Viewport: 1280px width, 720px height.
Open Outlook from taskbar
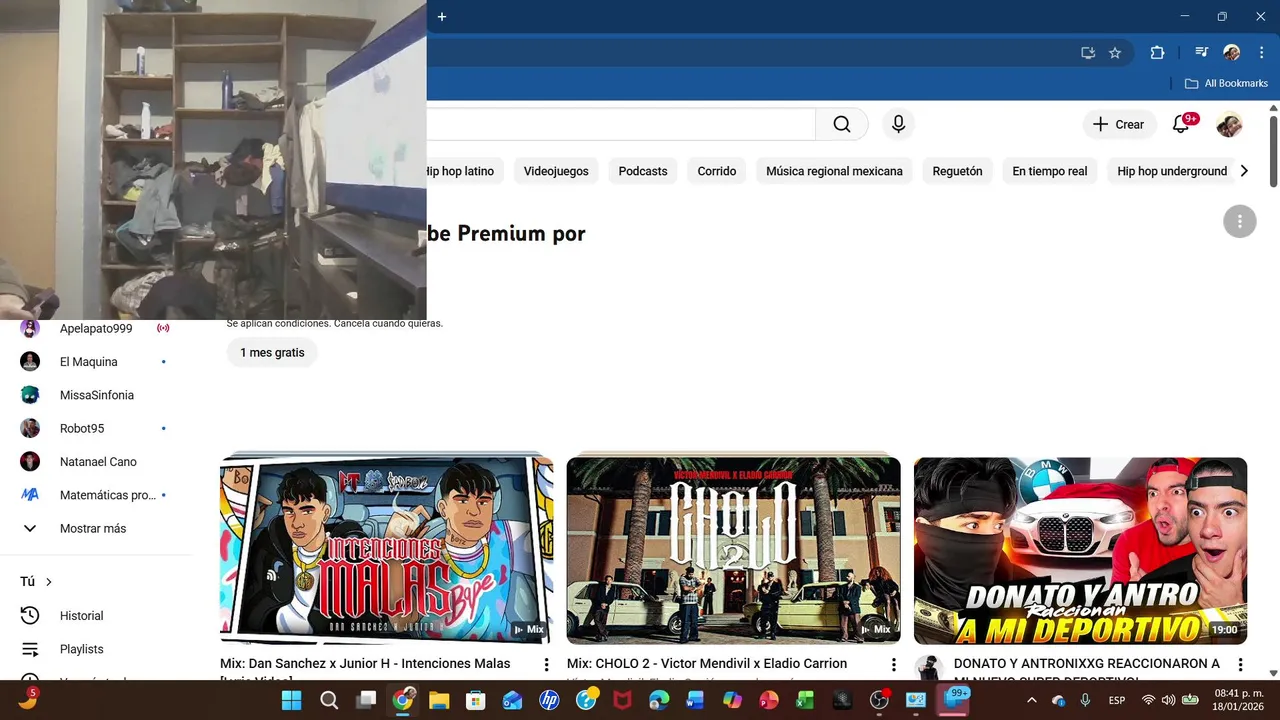(512, 700)
